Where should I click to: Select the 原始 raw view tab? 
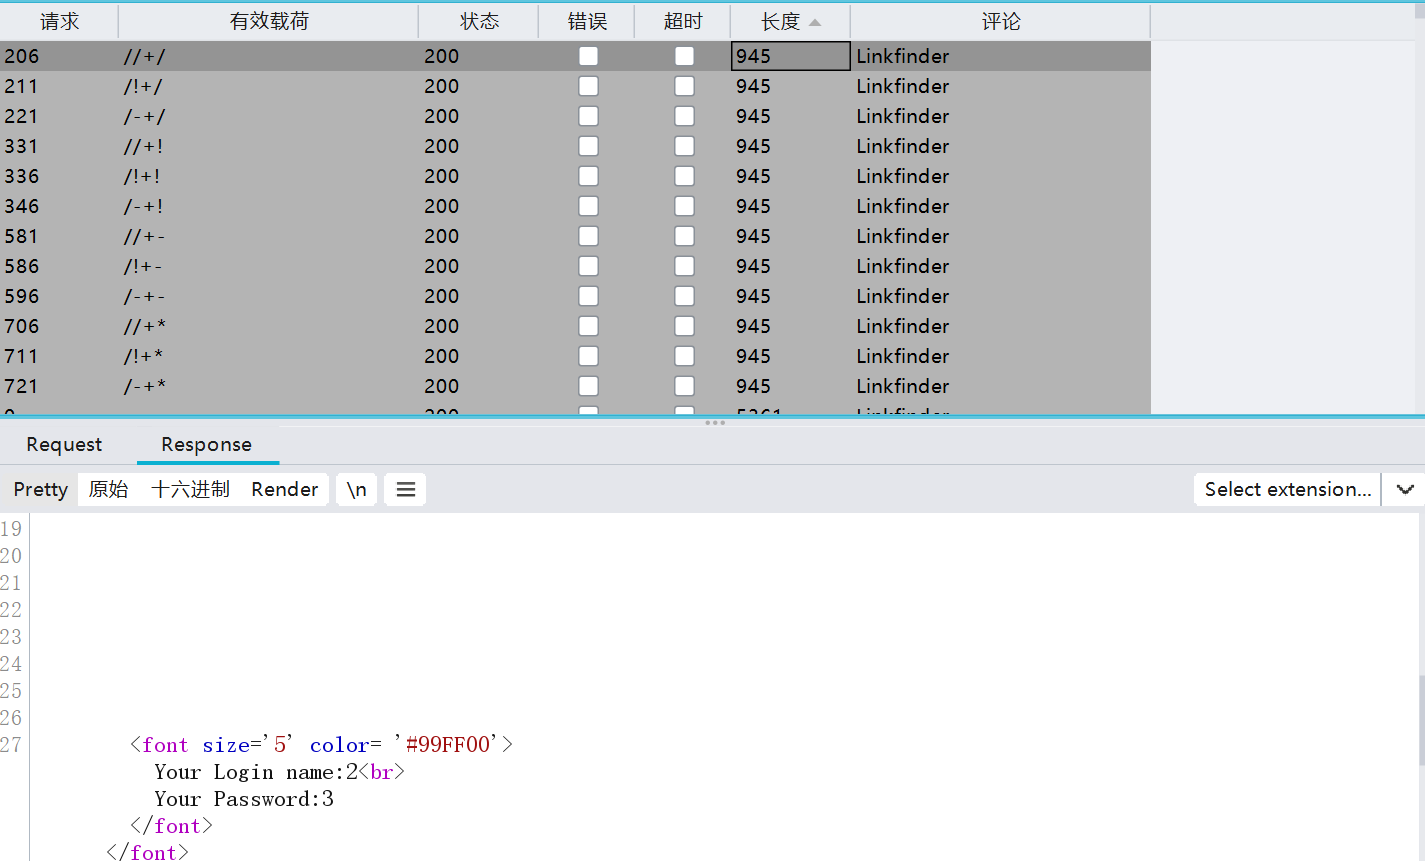click(x=108, y=489)
